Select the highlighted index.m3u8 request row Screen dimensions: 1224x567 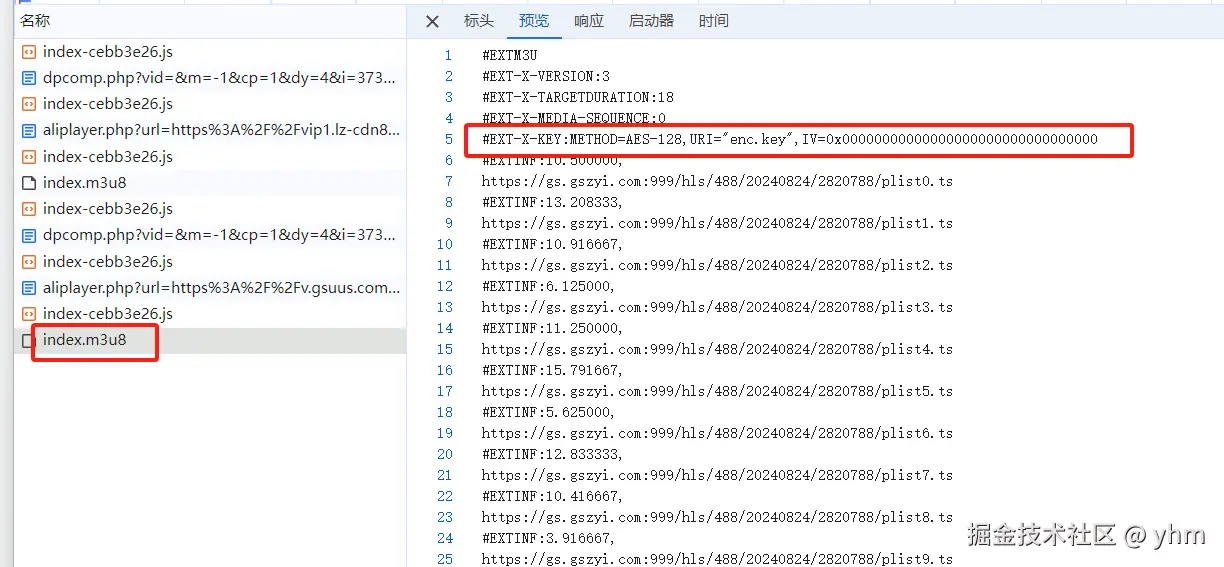[210, 340]
